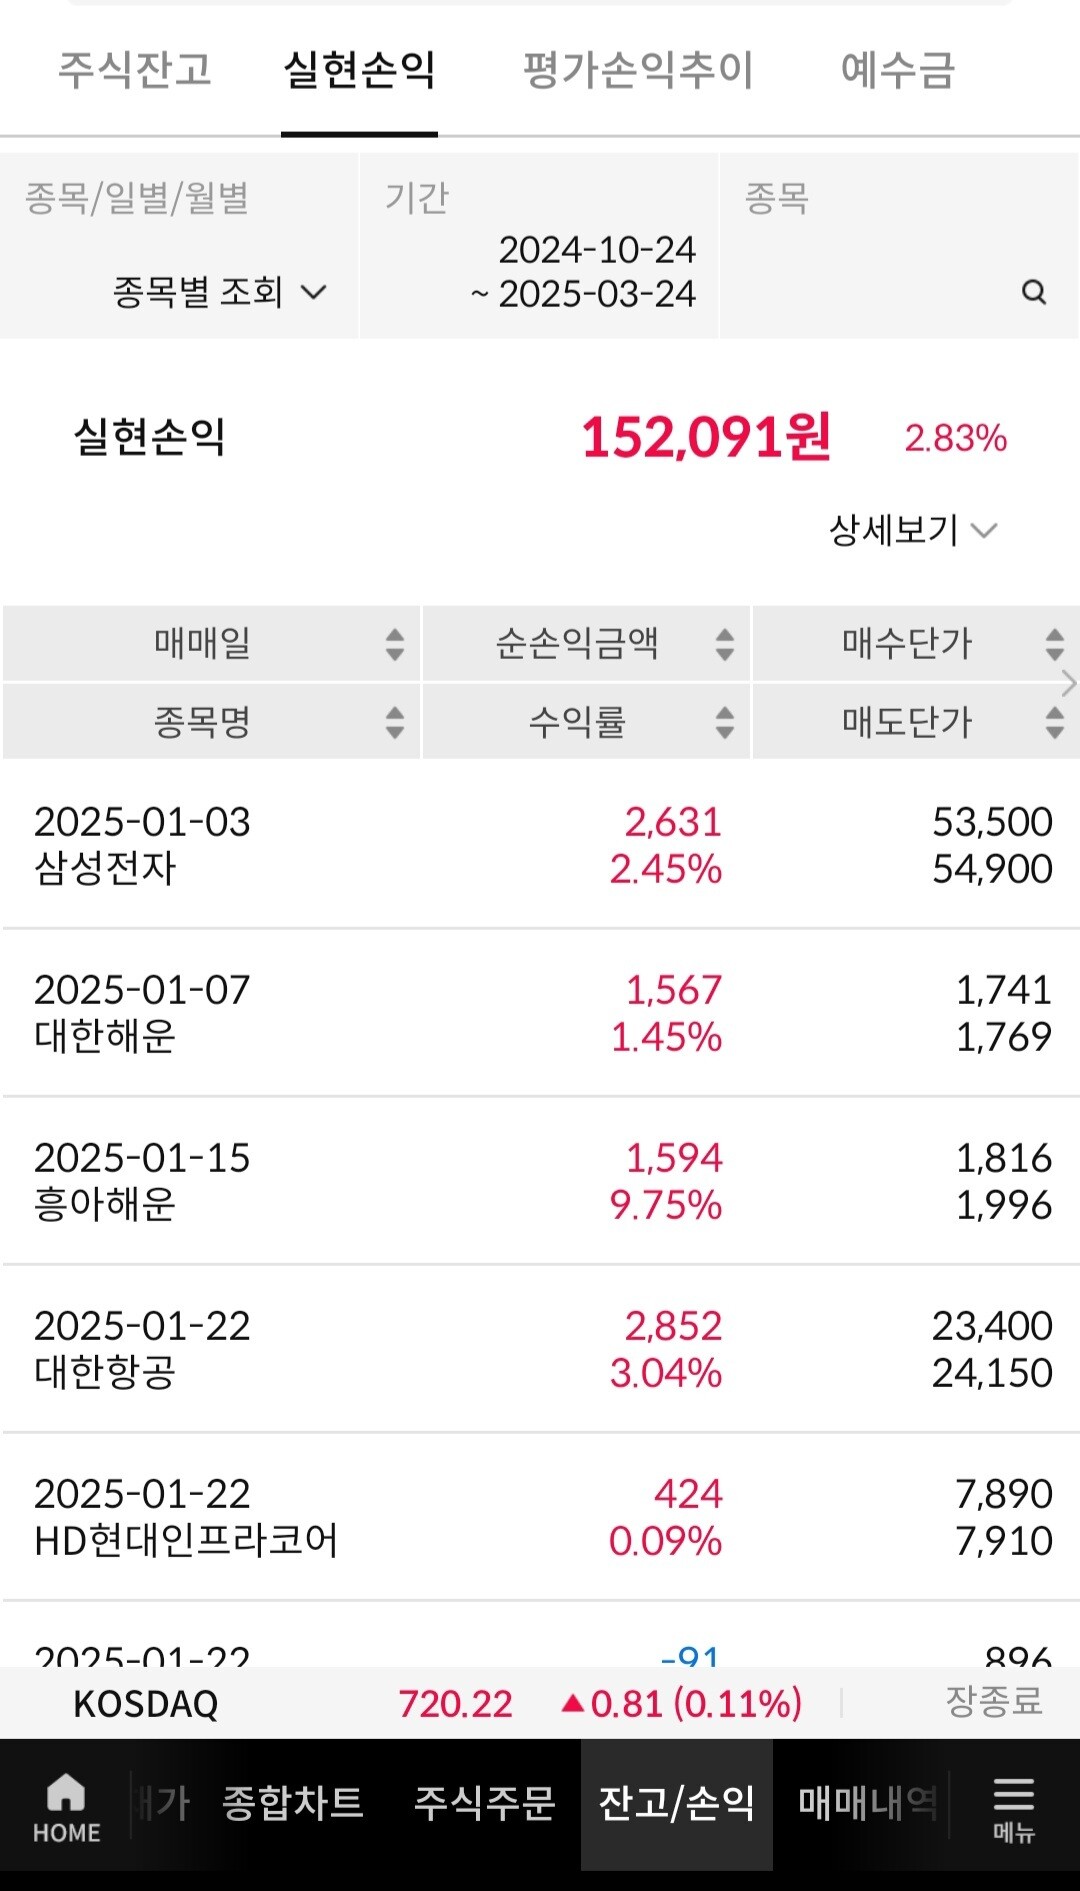Screen dimensions: 1080x1891
Task: Switch to the 평가손익추이 tab
Action: 638,70
